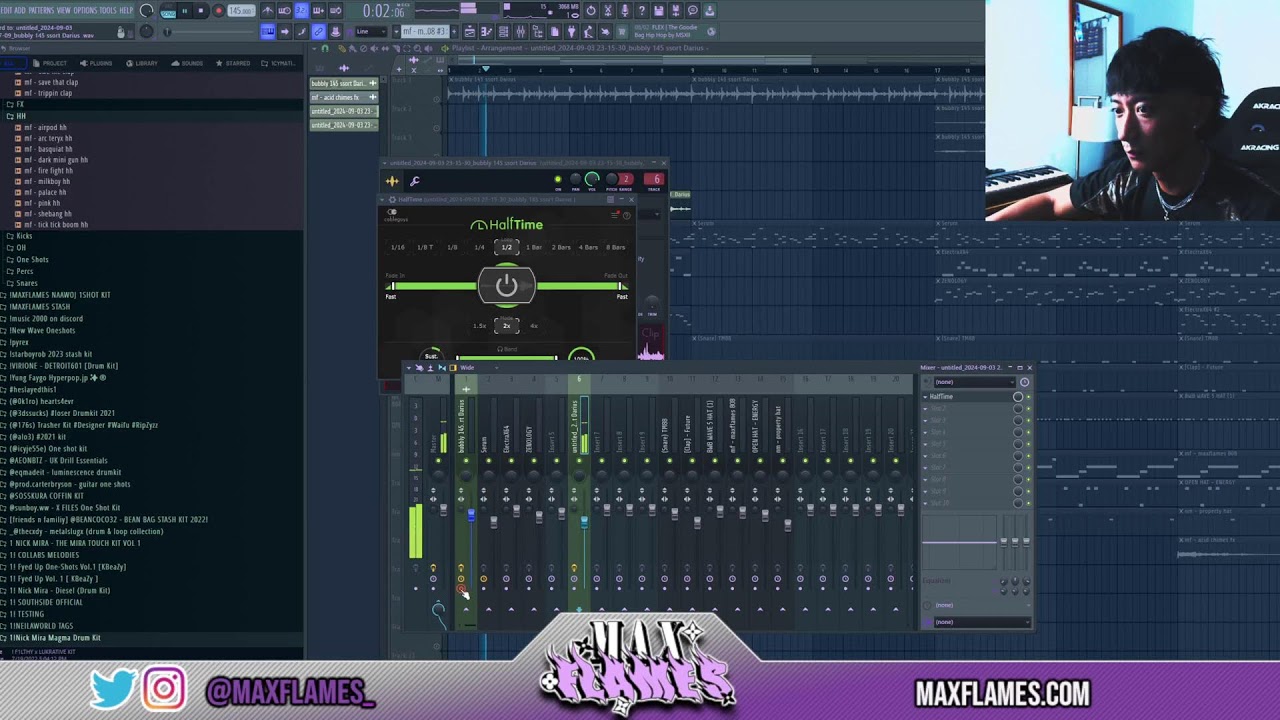Open the HalfTime wrapper gear settings
Image resolution: width=1280 pixels, height=720 pixels.
coord(391,199)
